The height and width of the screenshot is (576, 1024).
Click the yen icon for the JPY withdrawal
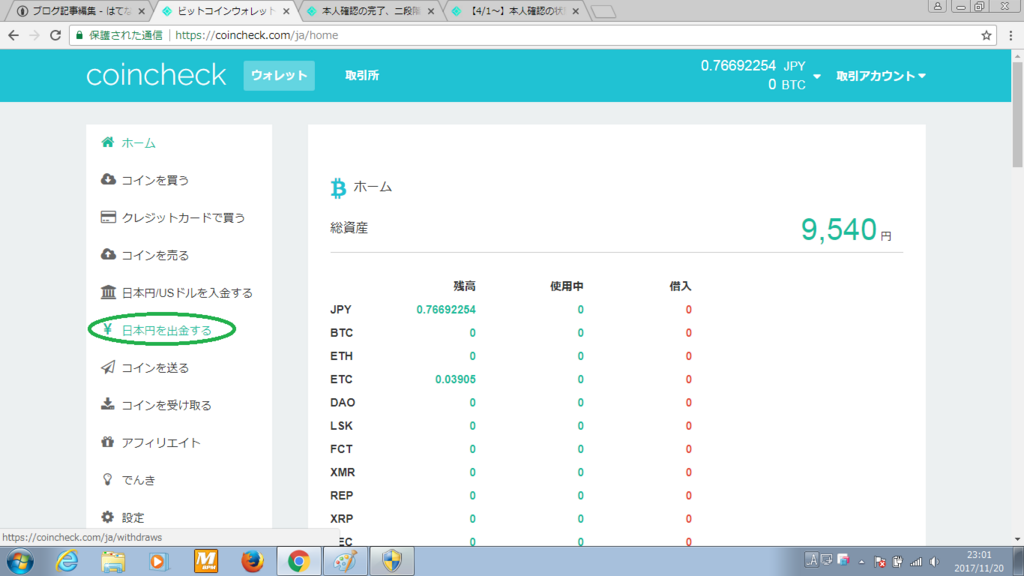point(108,329)
